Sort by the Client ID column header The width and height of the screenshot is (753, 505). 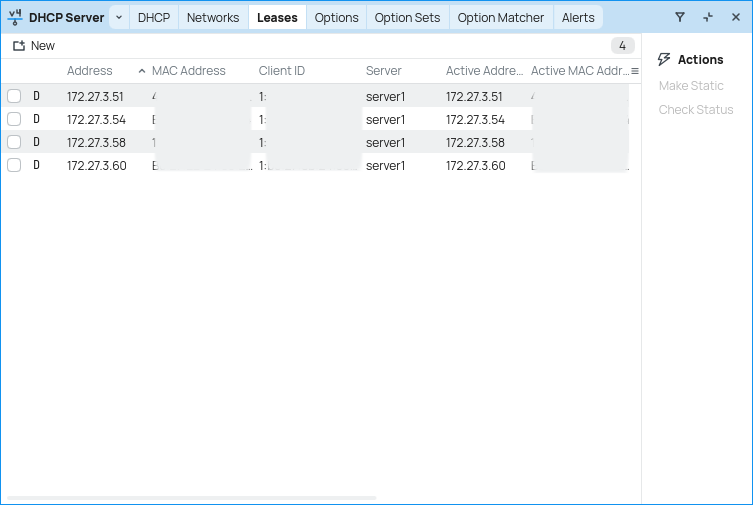click(x=281, y=71)
